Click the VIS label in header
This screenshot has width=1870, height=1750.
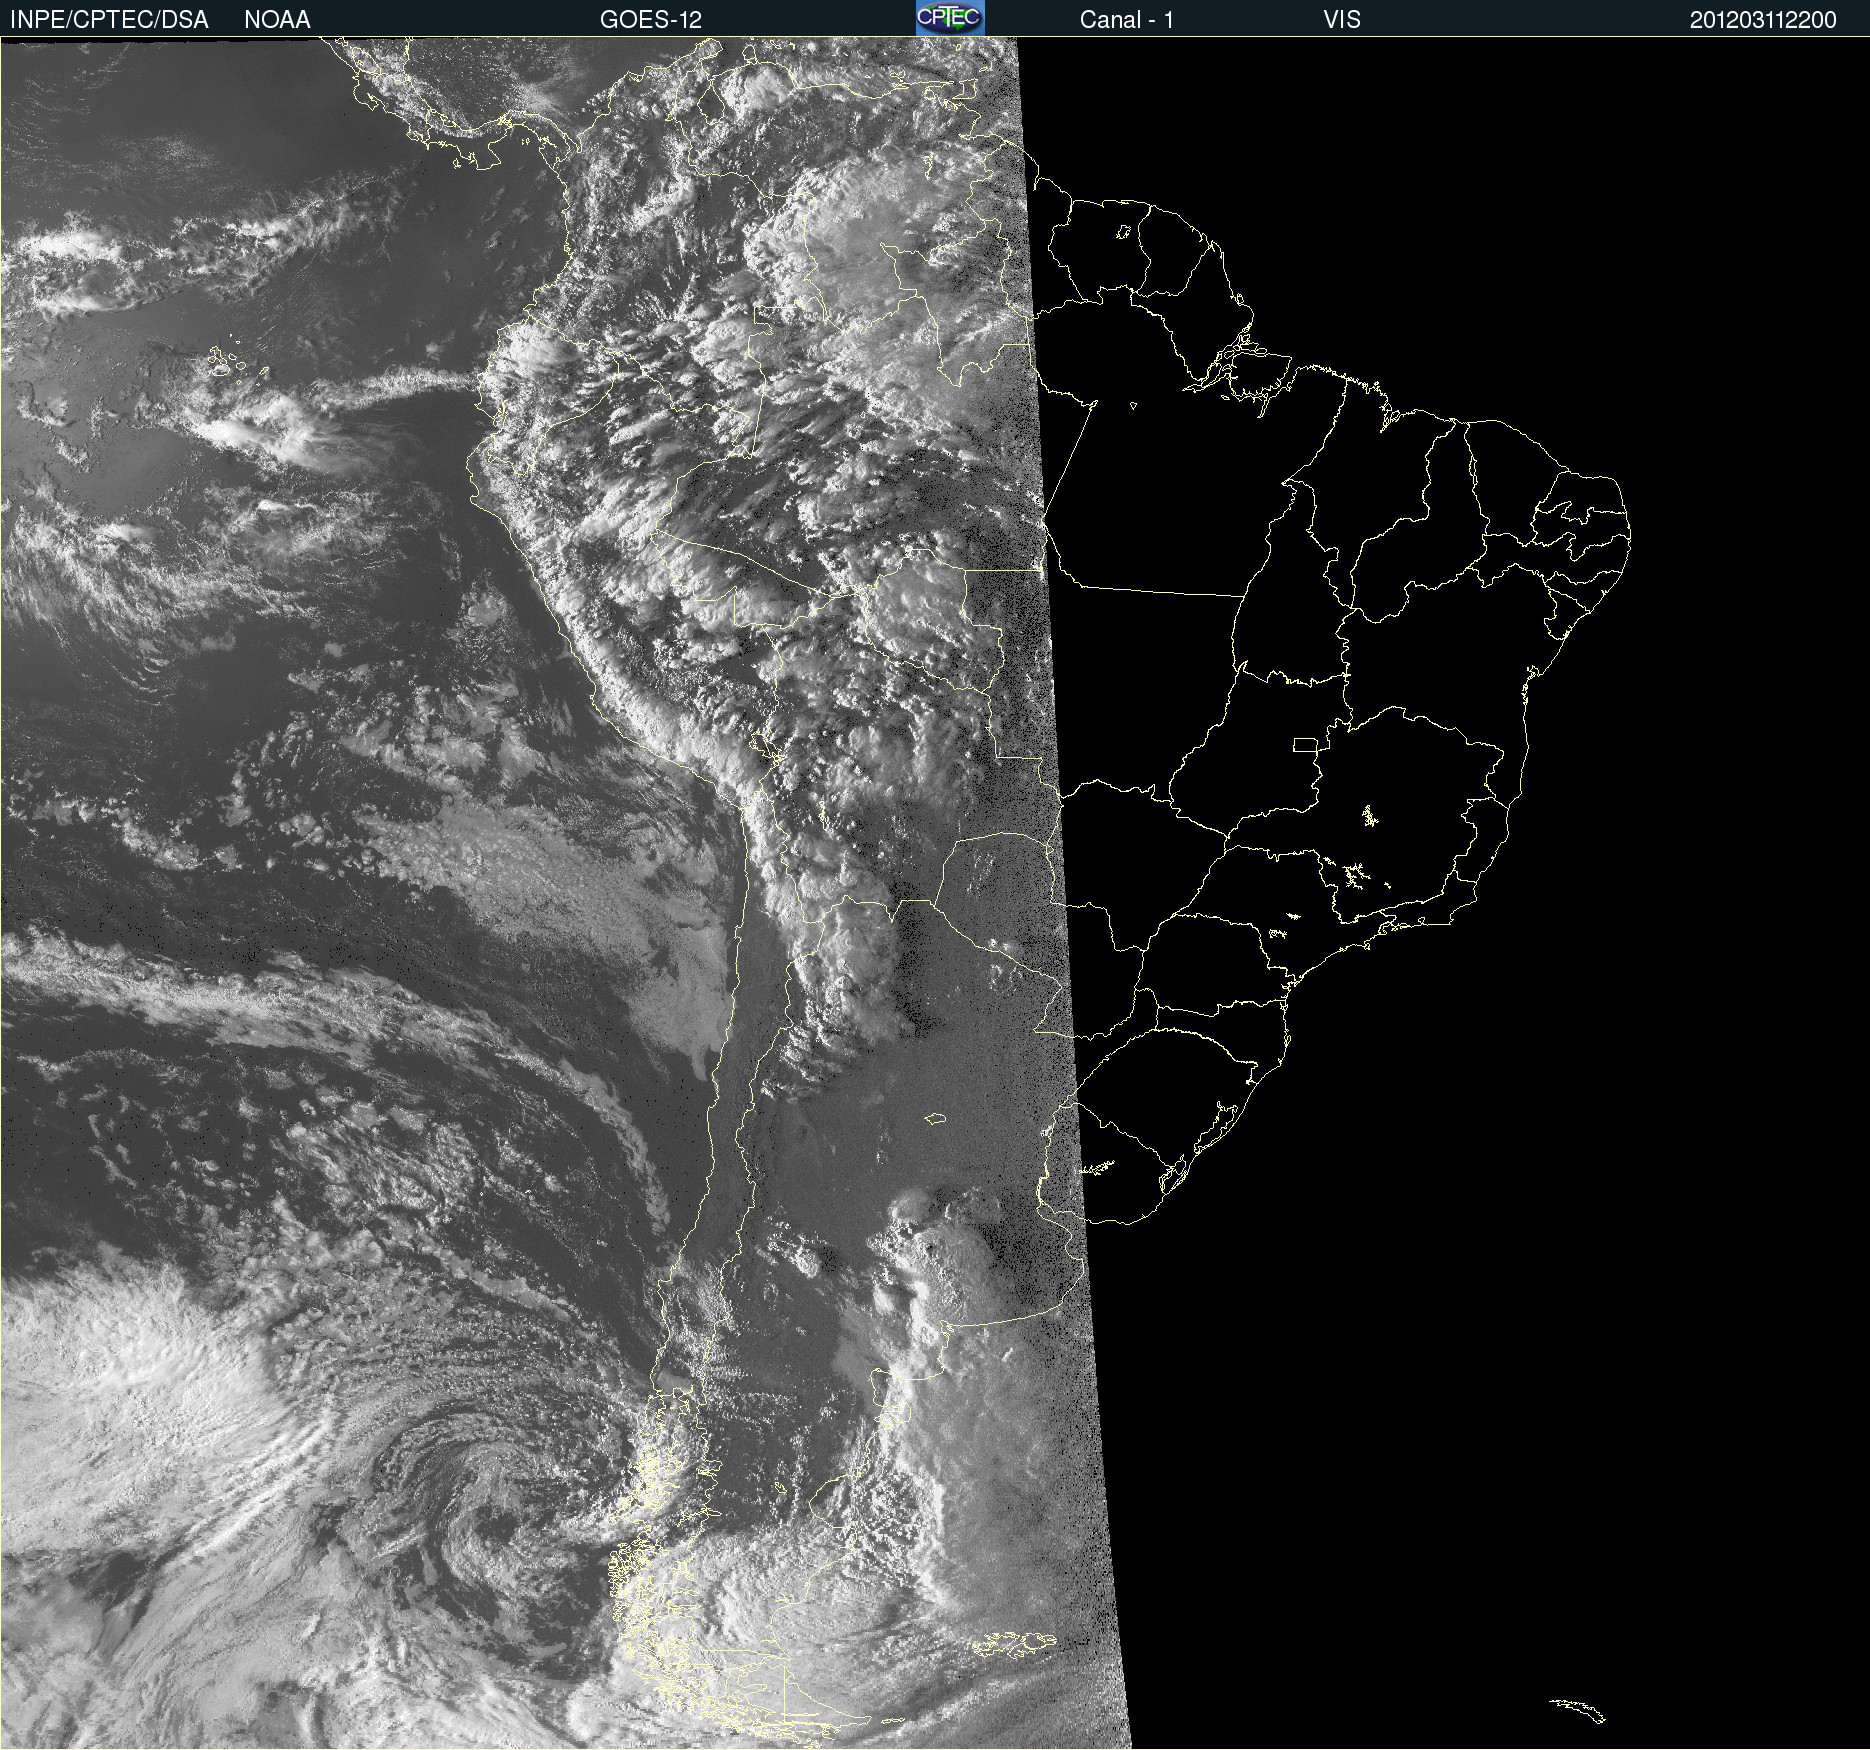click(1341, 20)
